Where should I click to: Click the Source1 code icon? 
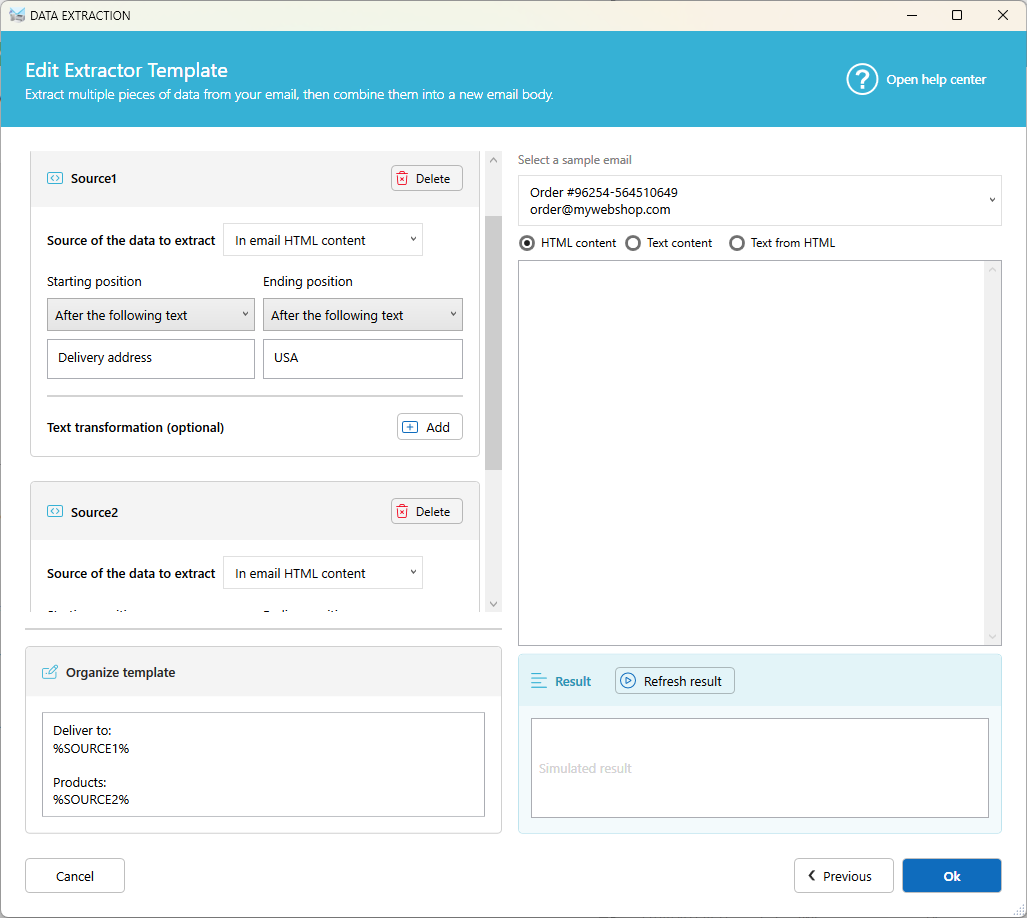coord(55,178)
